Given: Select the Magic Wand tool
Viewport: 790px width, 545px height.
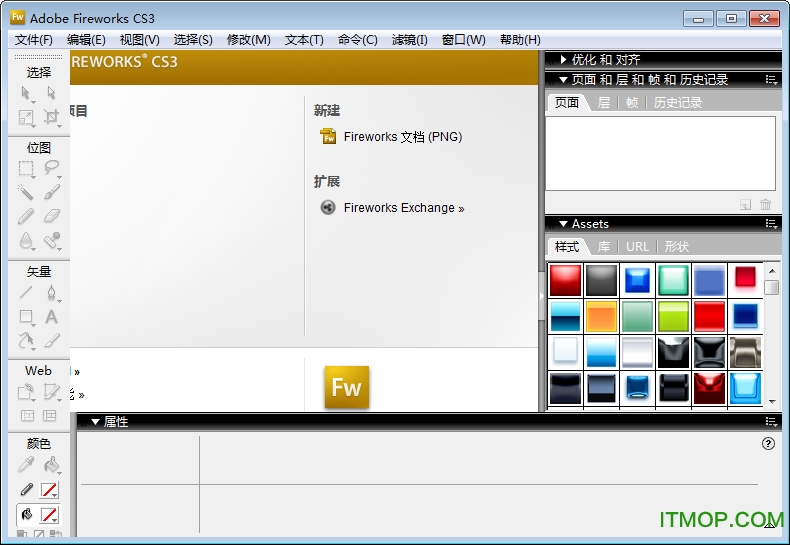Looking at the screenshot, I should pyautogui.click(x=26, y=192).
